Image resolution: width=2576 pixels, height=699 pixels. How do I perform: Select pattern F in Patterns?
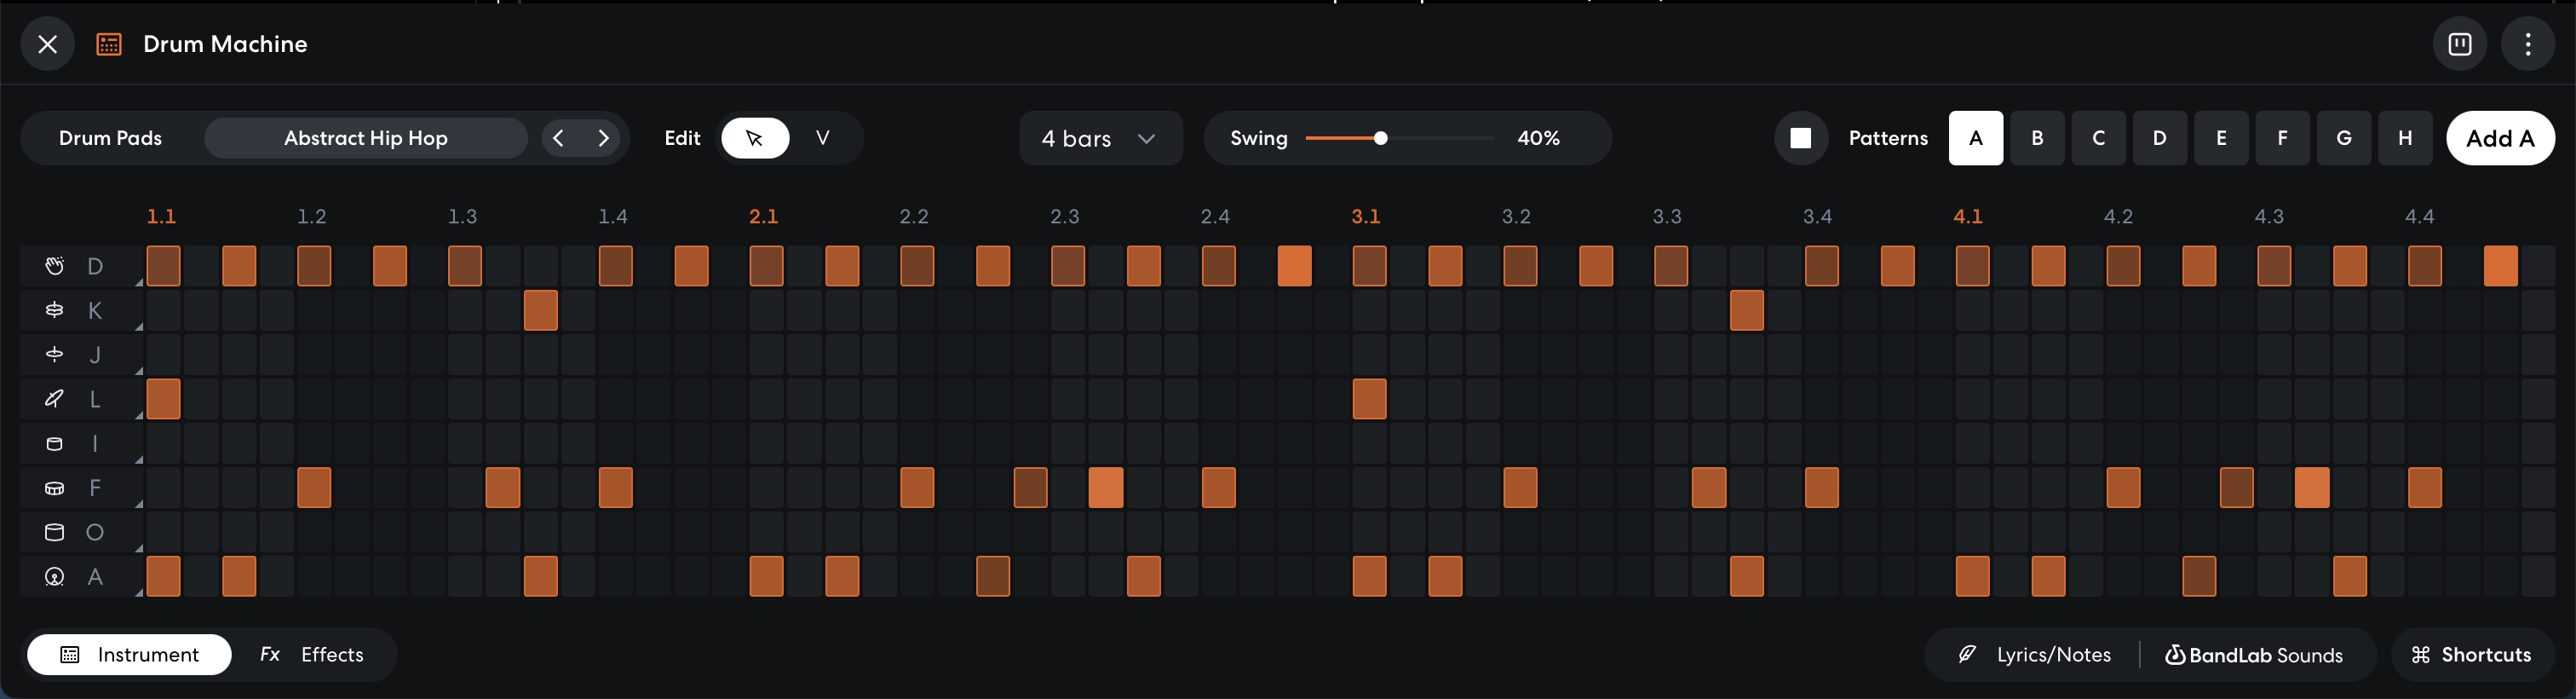2282,138
